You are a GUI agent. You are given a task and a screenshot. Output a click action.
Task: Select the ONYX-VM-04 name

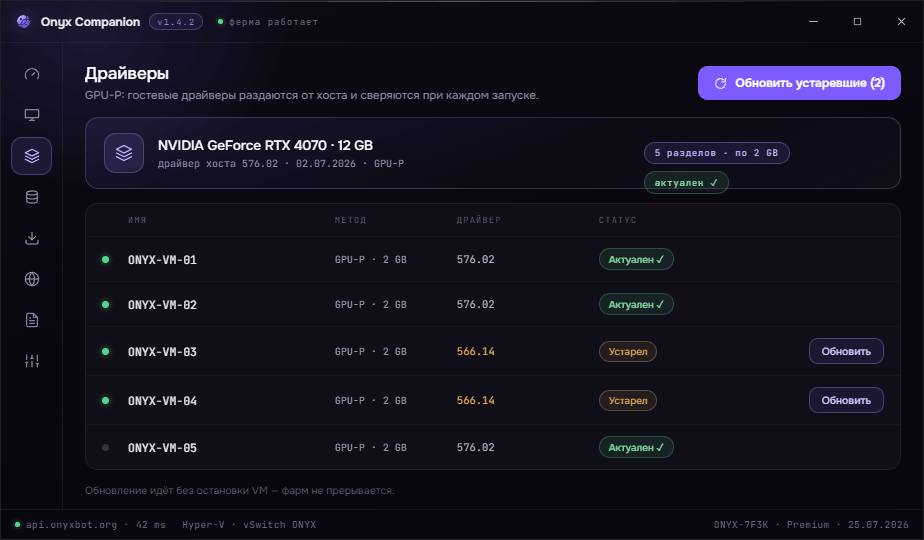click(x=162, y=400)
